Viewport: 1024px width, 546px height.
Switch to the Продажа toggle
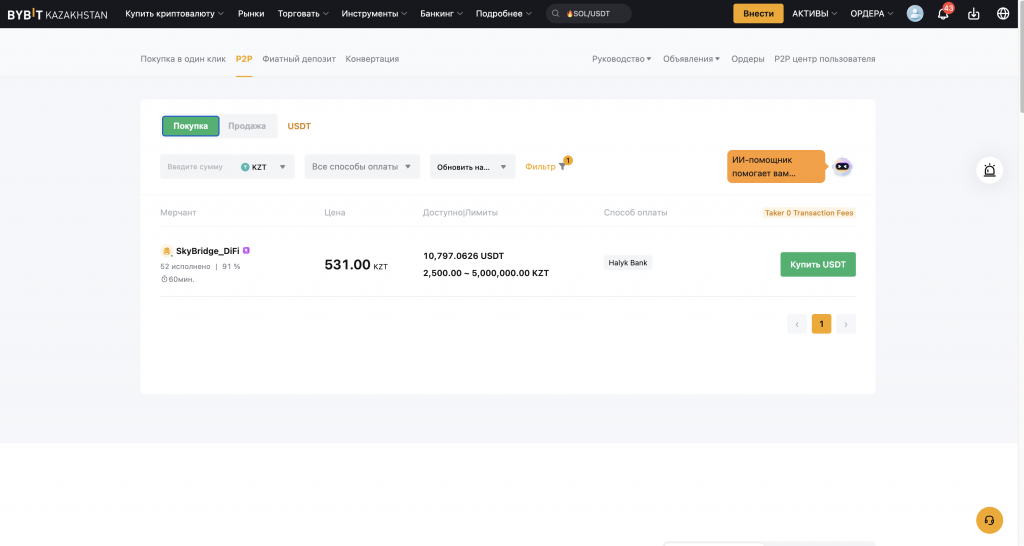pos(247,126)
